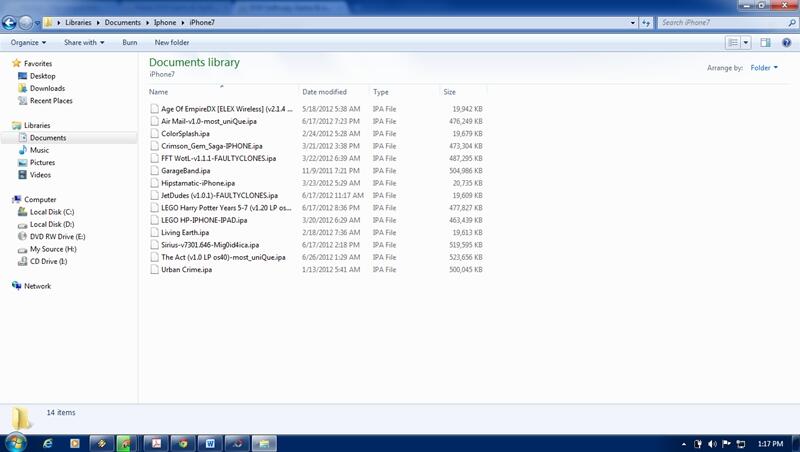Click the volume speaker tray icon
Image resolution: width=800 pixels, height=452 pixels.
pyautogui.click(x=712, y=444)
